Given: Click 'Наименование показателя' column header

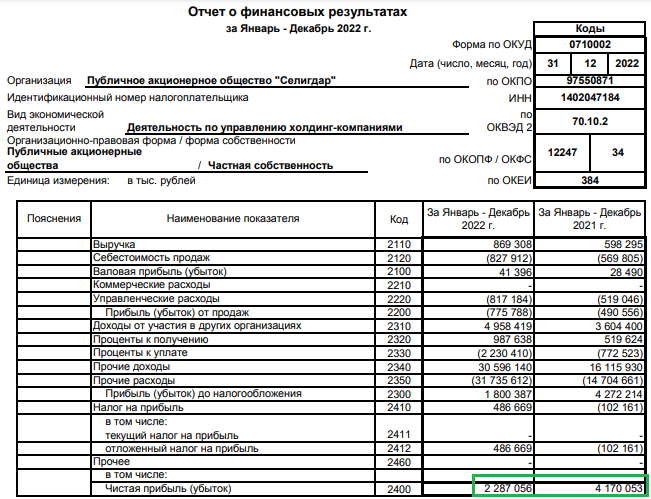Looking at the screenshot, I should coord(233,218).
